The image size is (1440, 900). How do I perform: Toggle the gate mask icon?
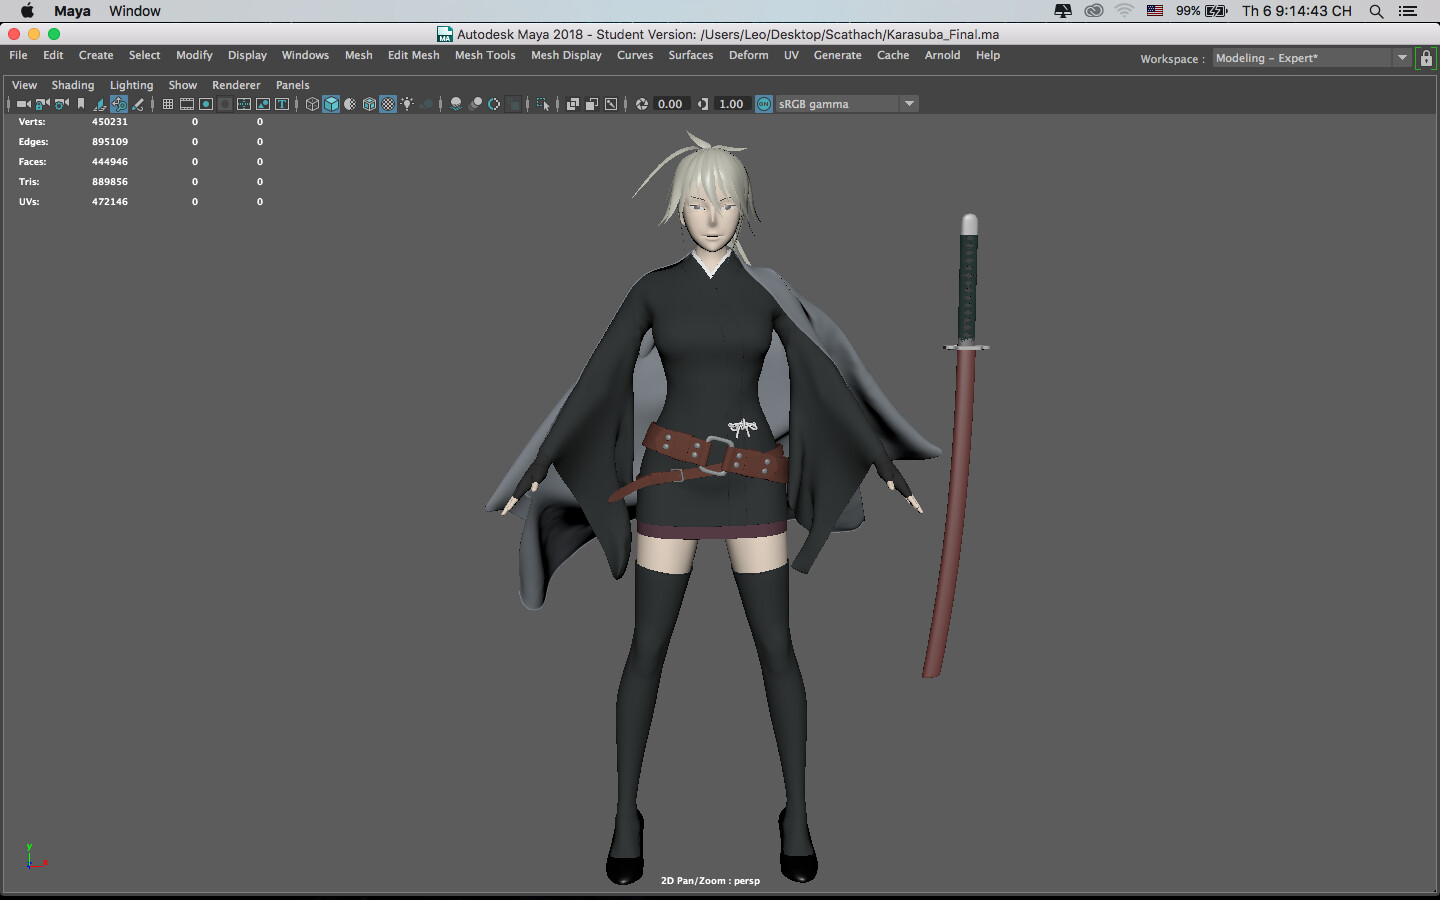click(225, 104)
